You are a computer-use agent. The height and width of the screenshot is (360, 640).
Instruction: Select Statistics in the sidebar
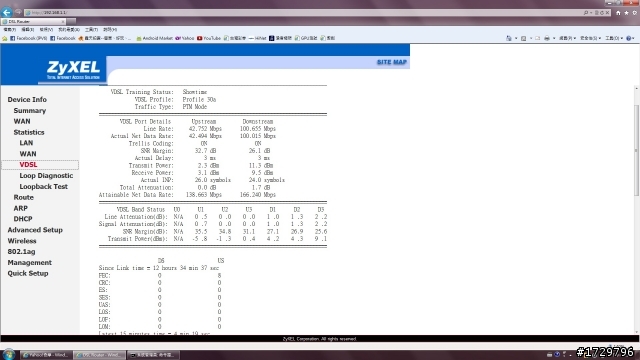(x=29, y=132)
